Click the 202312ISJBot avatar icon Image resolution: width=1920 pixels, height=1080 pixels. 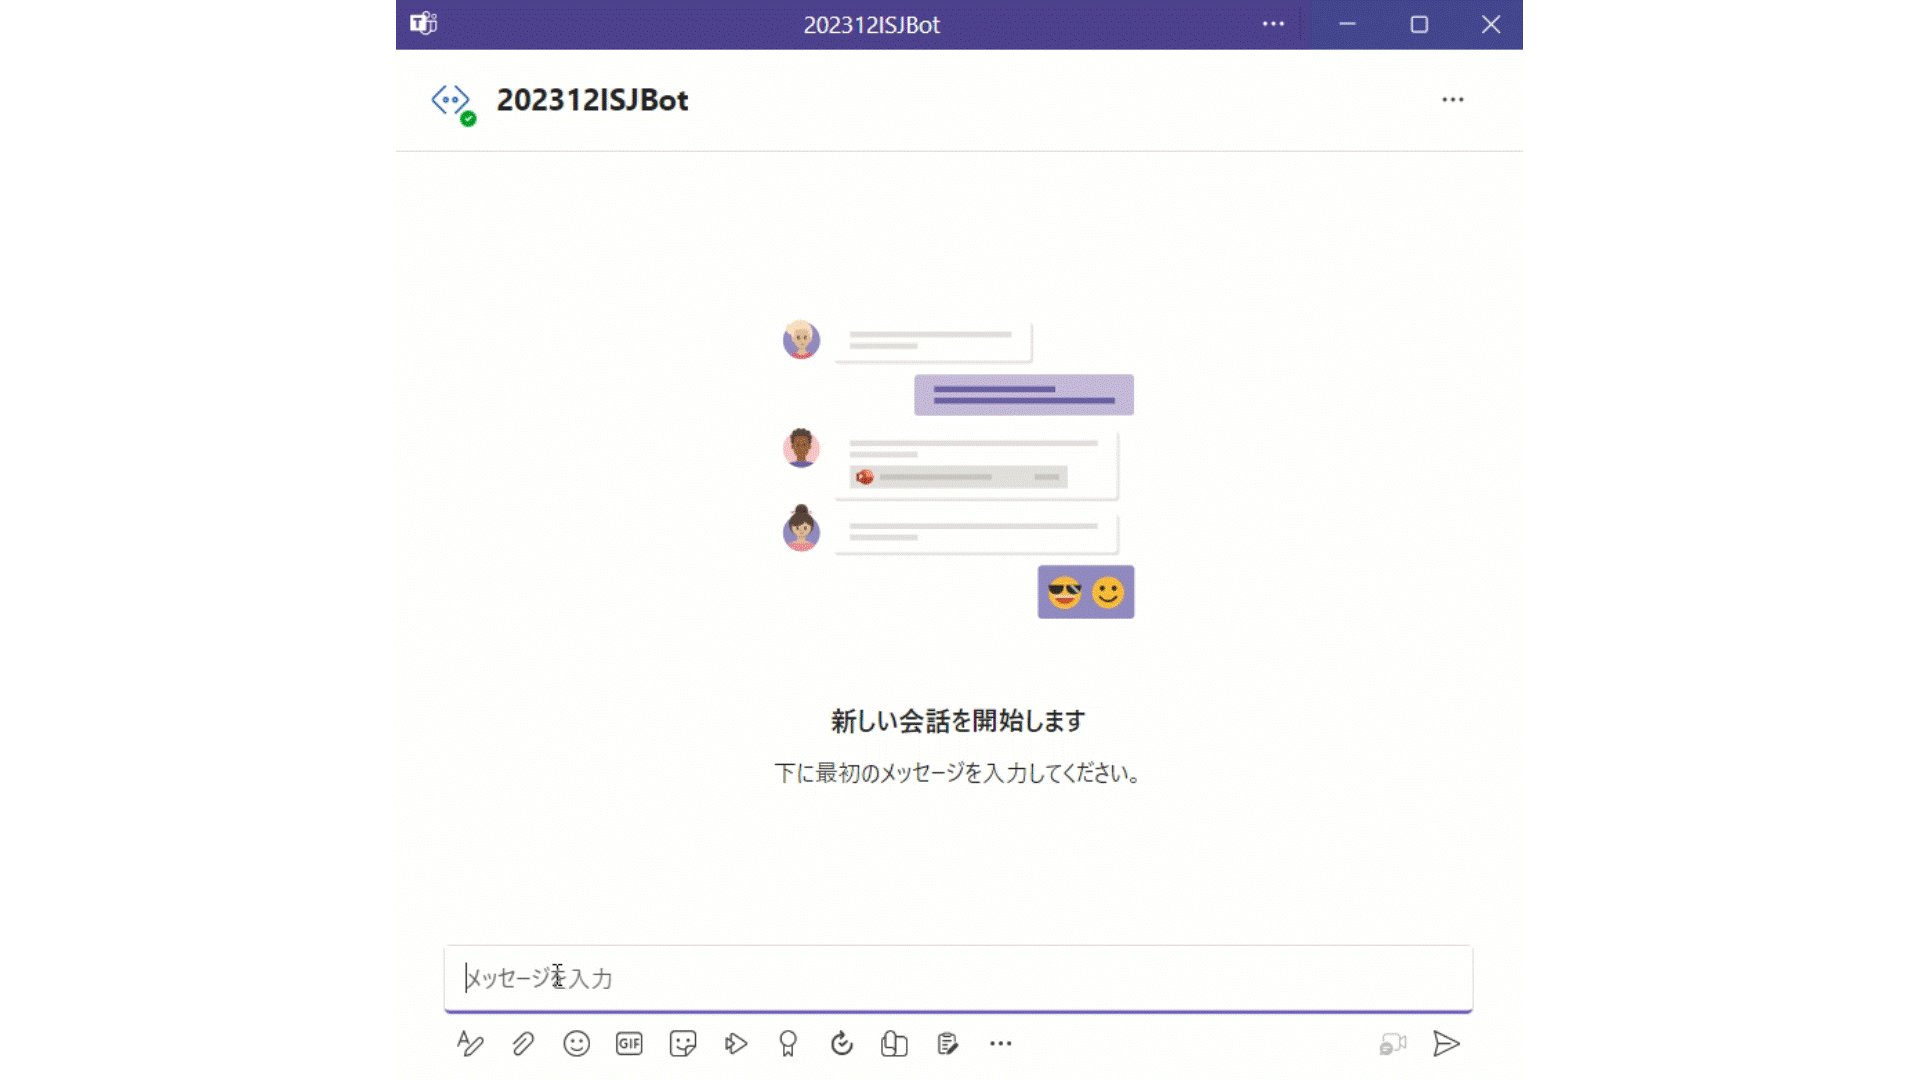(x=451, y=101)
